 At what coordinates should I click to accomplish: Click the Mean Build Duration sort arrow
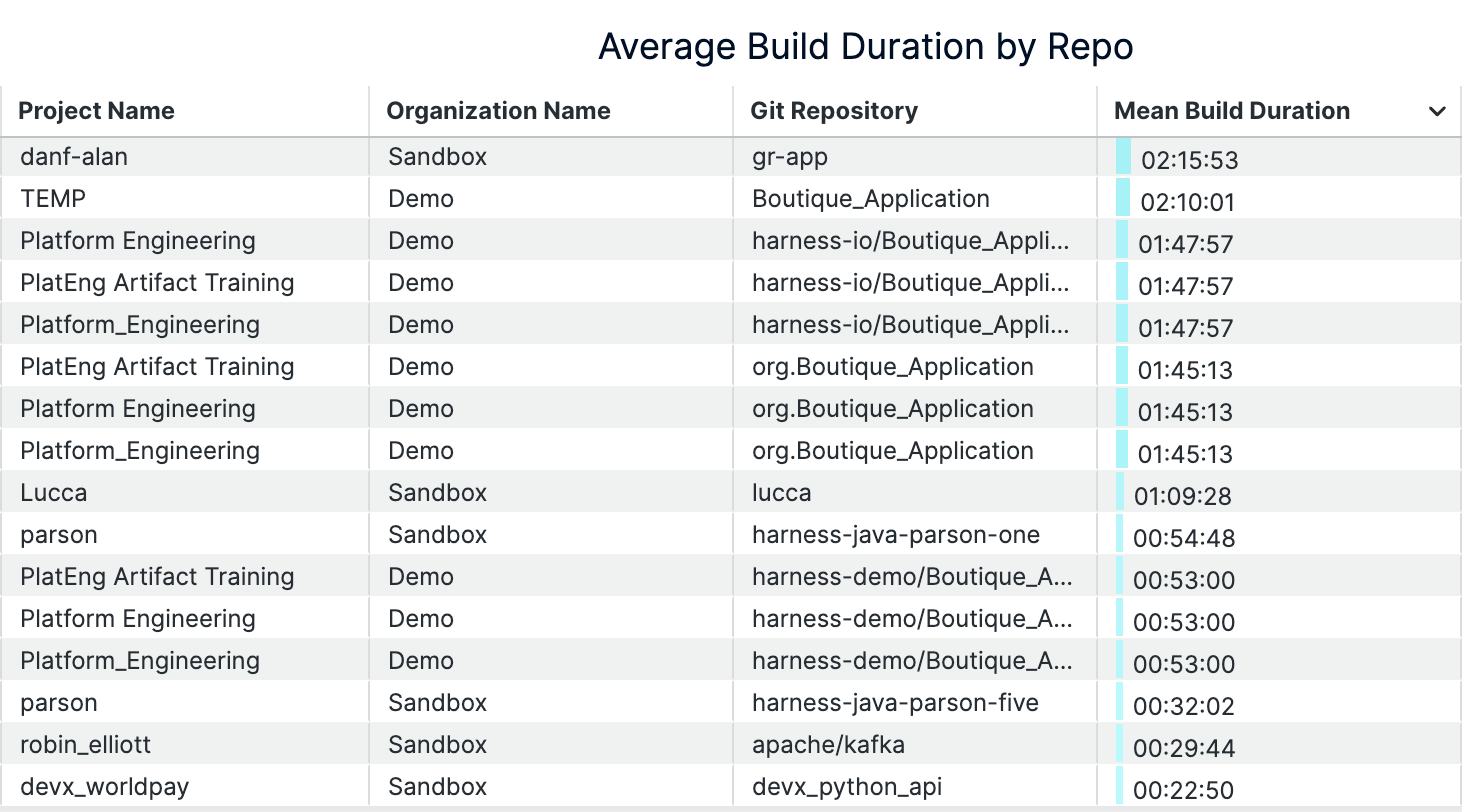1437,111
